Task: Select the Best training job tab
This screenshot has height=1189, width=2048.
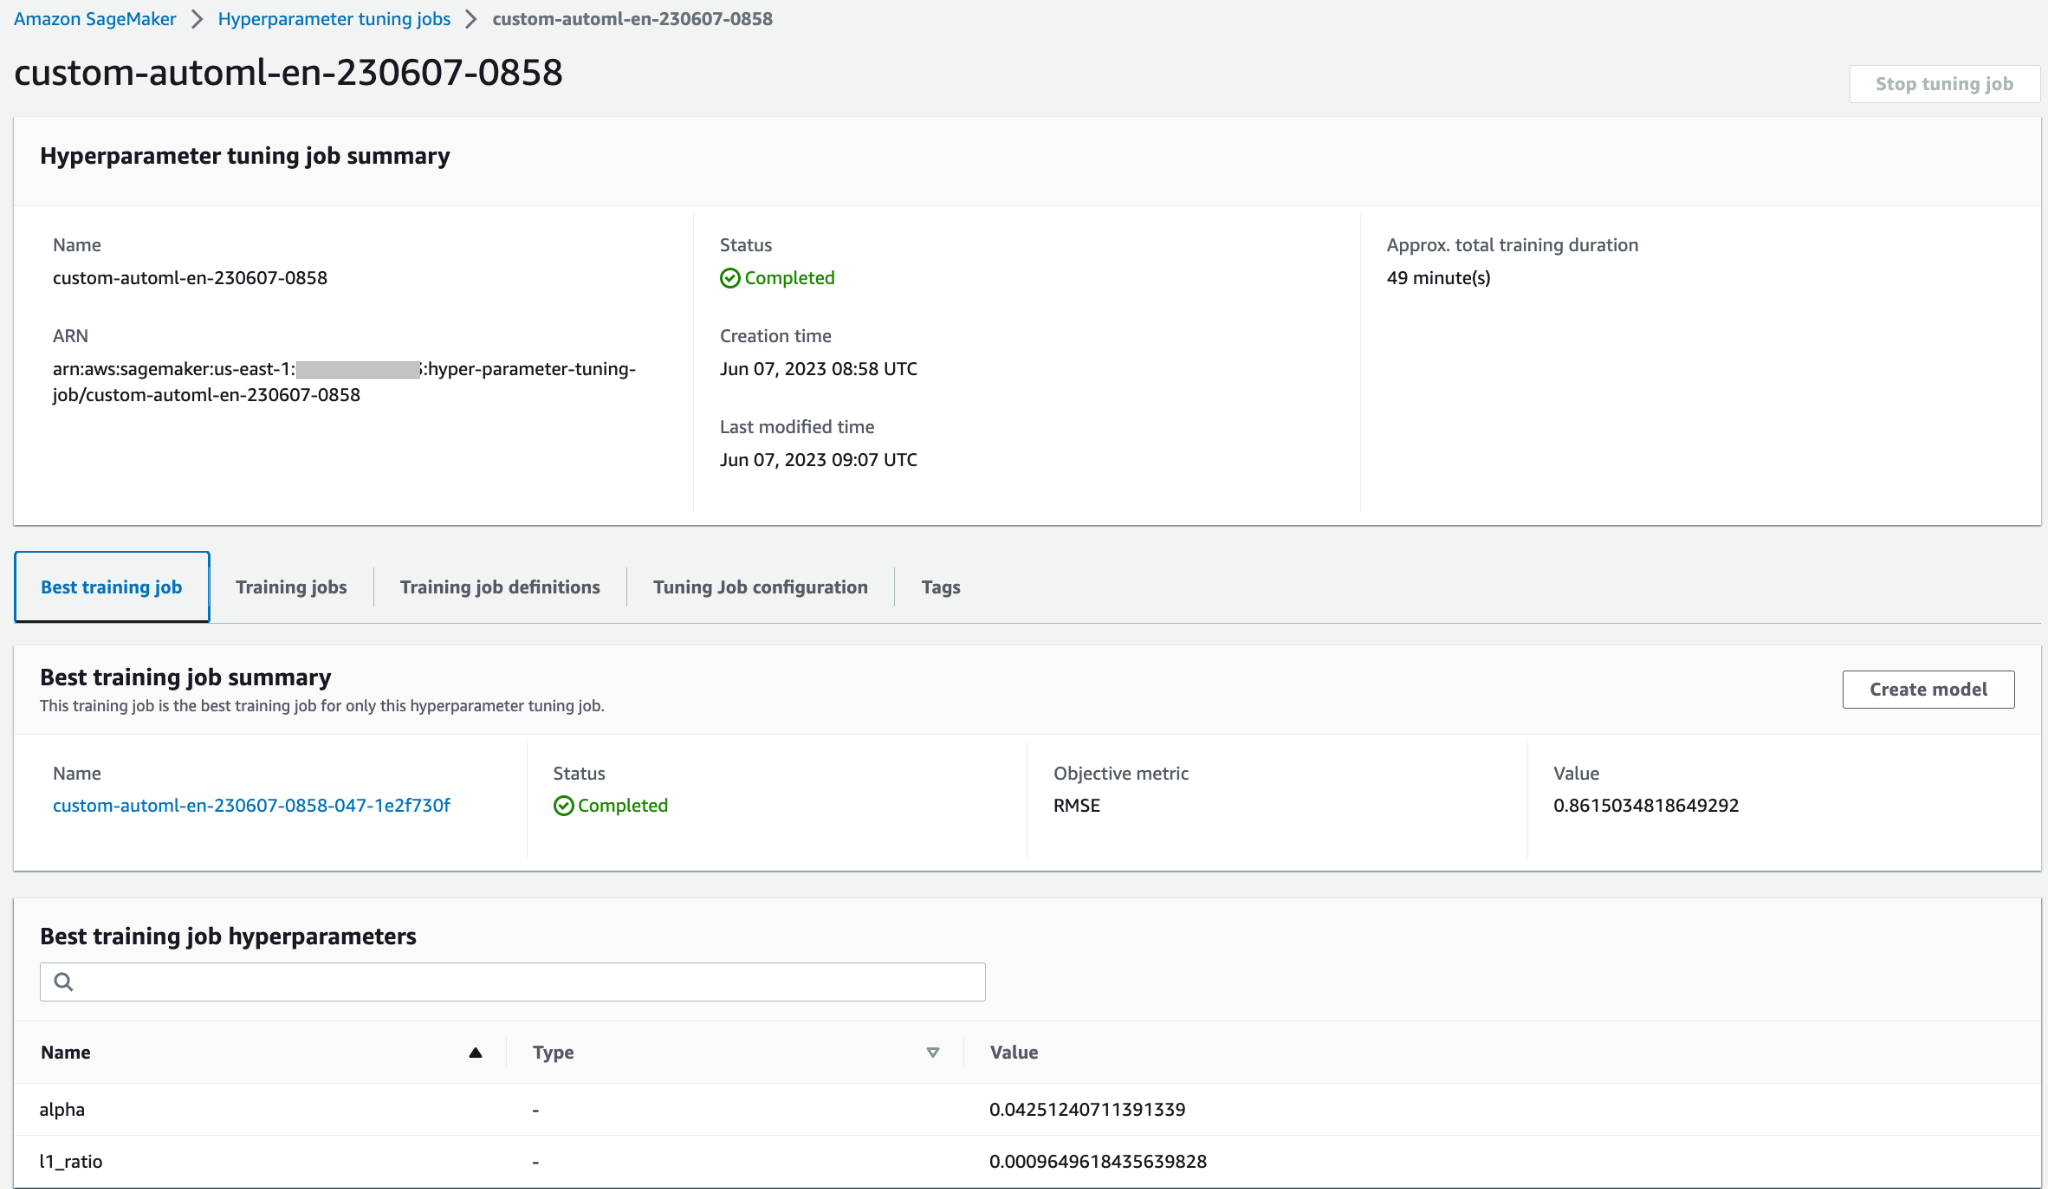Action: (x=111, y=587)
